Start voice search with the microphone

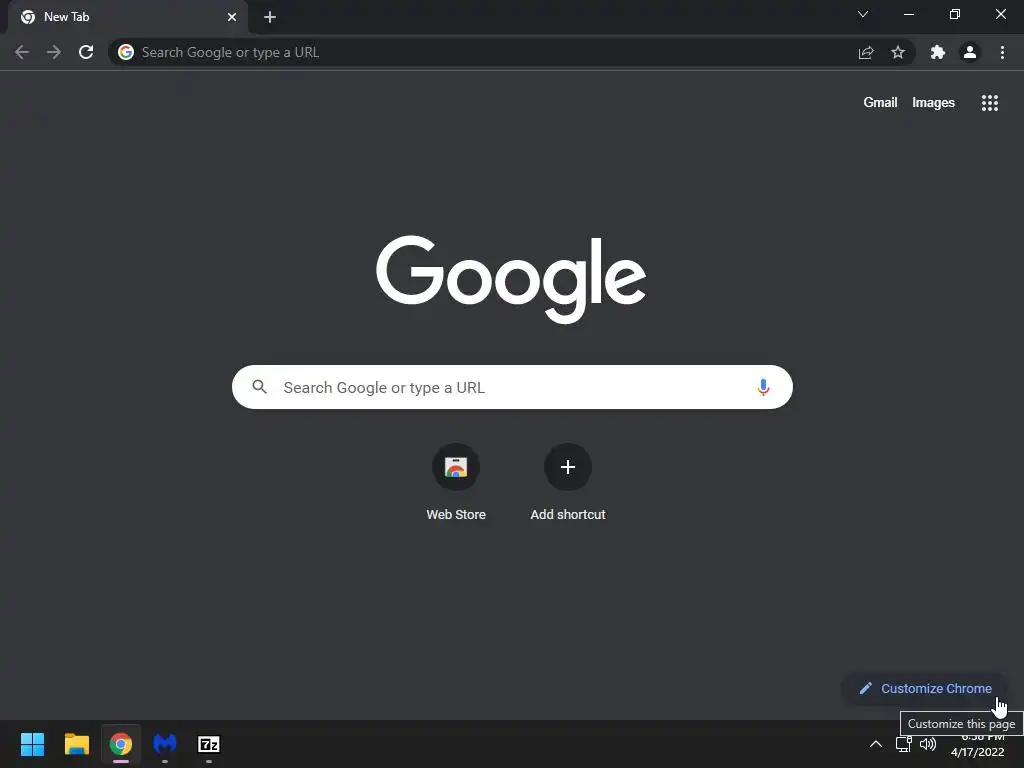763,387
